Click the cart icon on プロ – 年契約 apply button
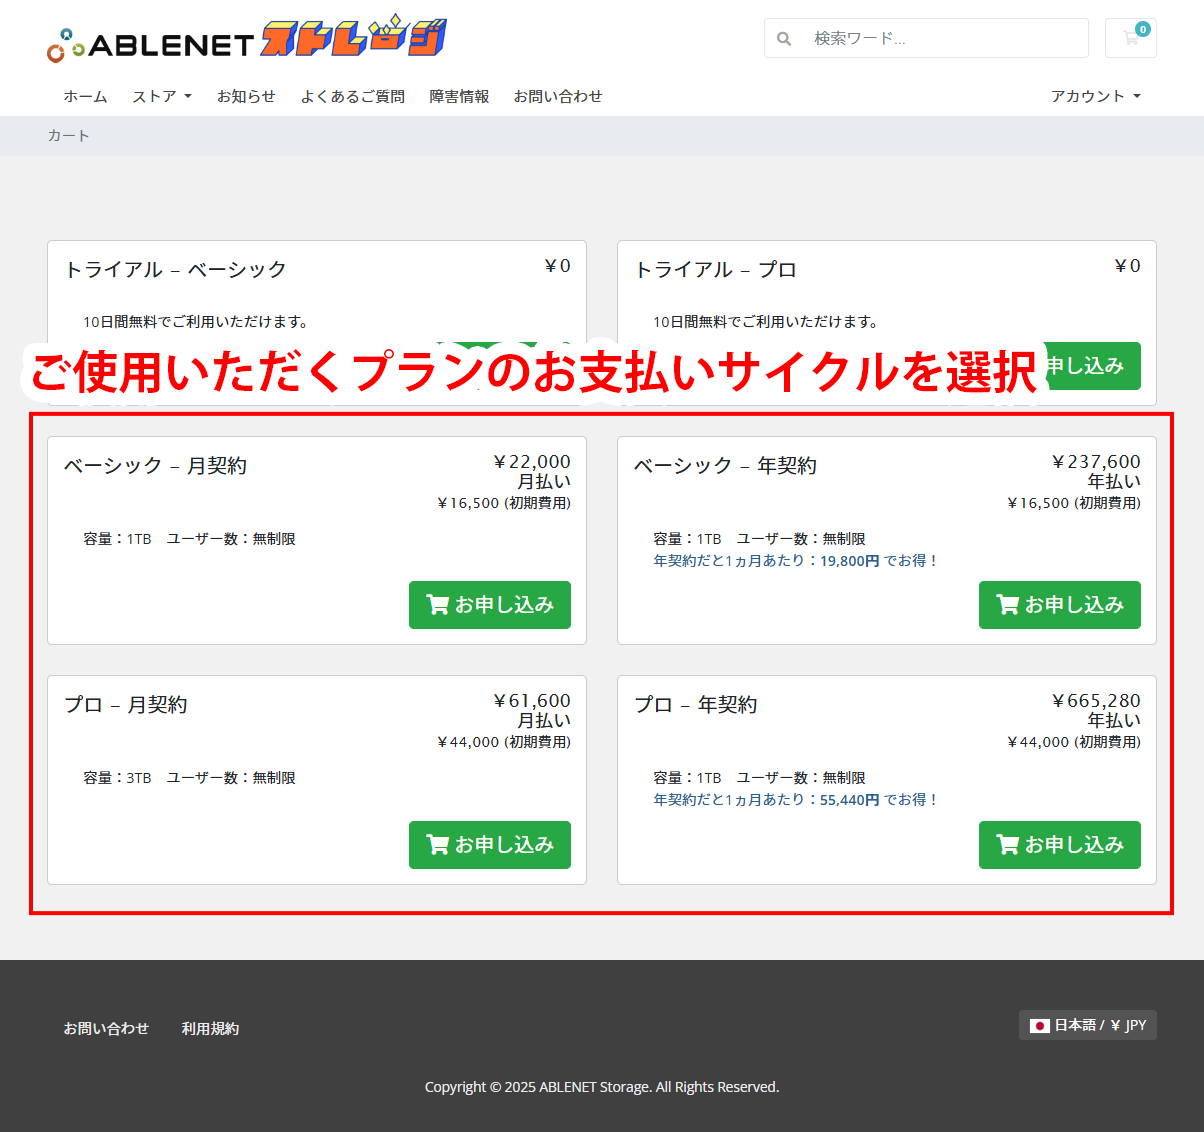The image size is (1204, 1132). click(x=1007, y=844)
